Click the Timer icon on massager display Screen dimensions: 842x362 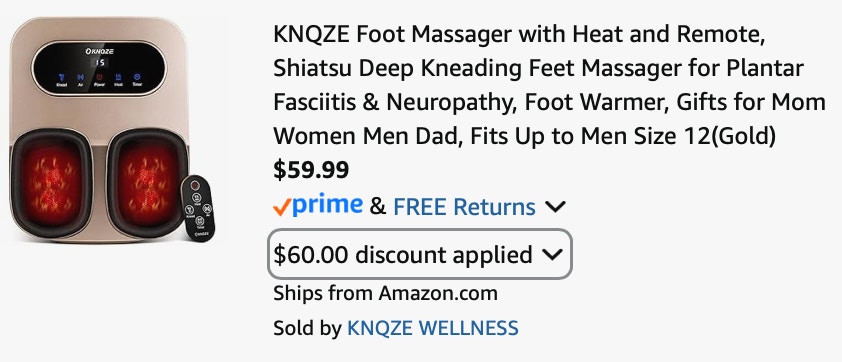[137, 79]
